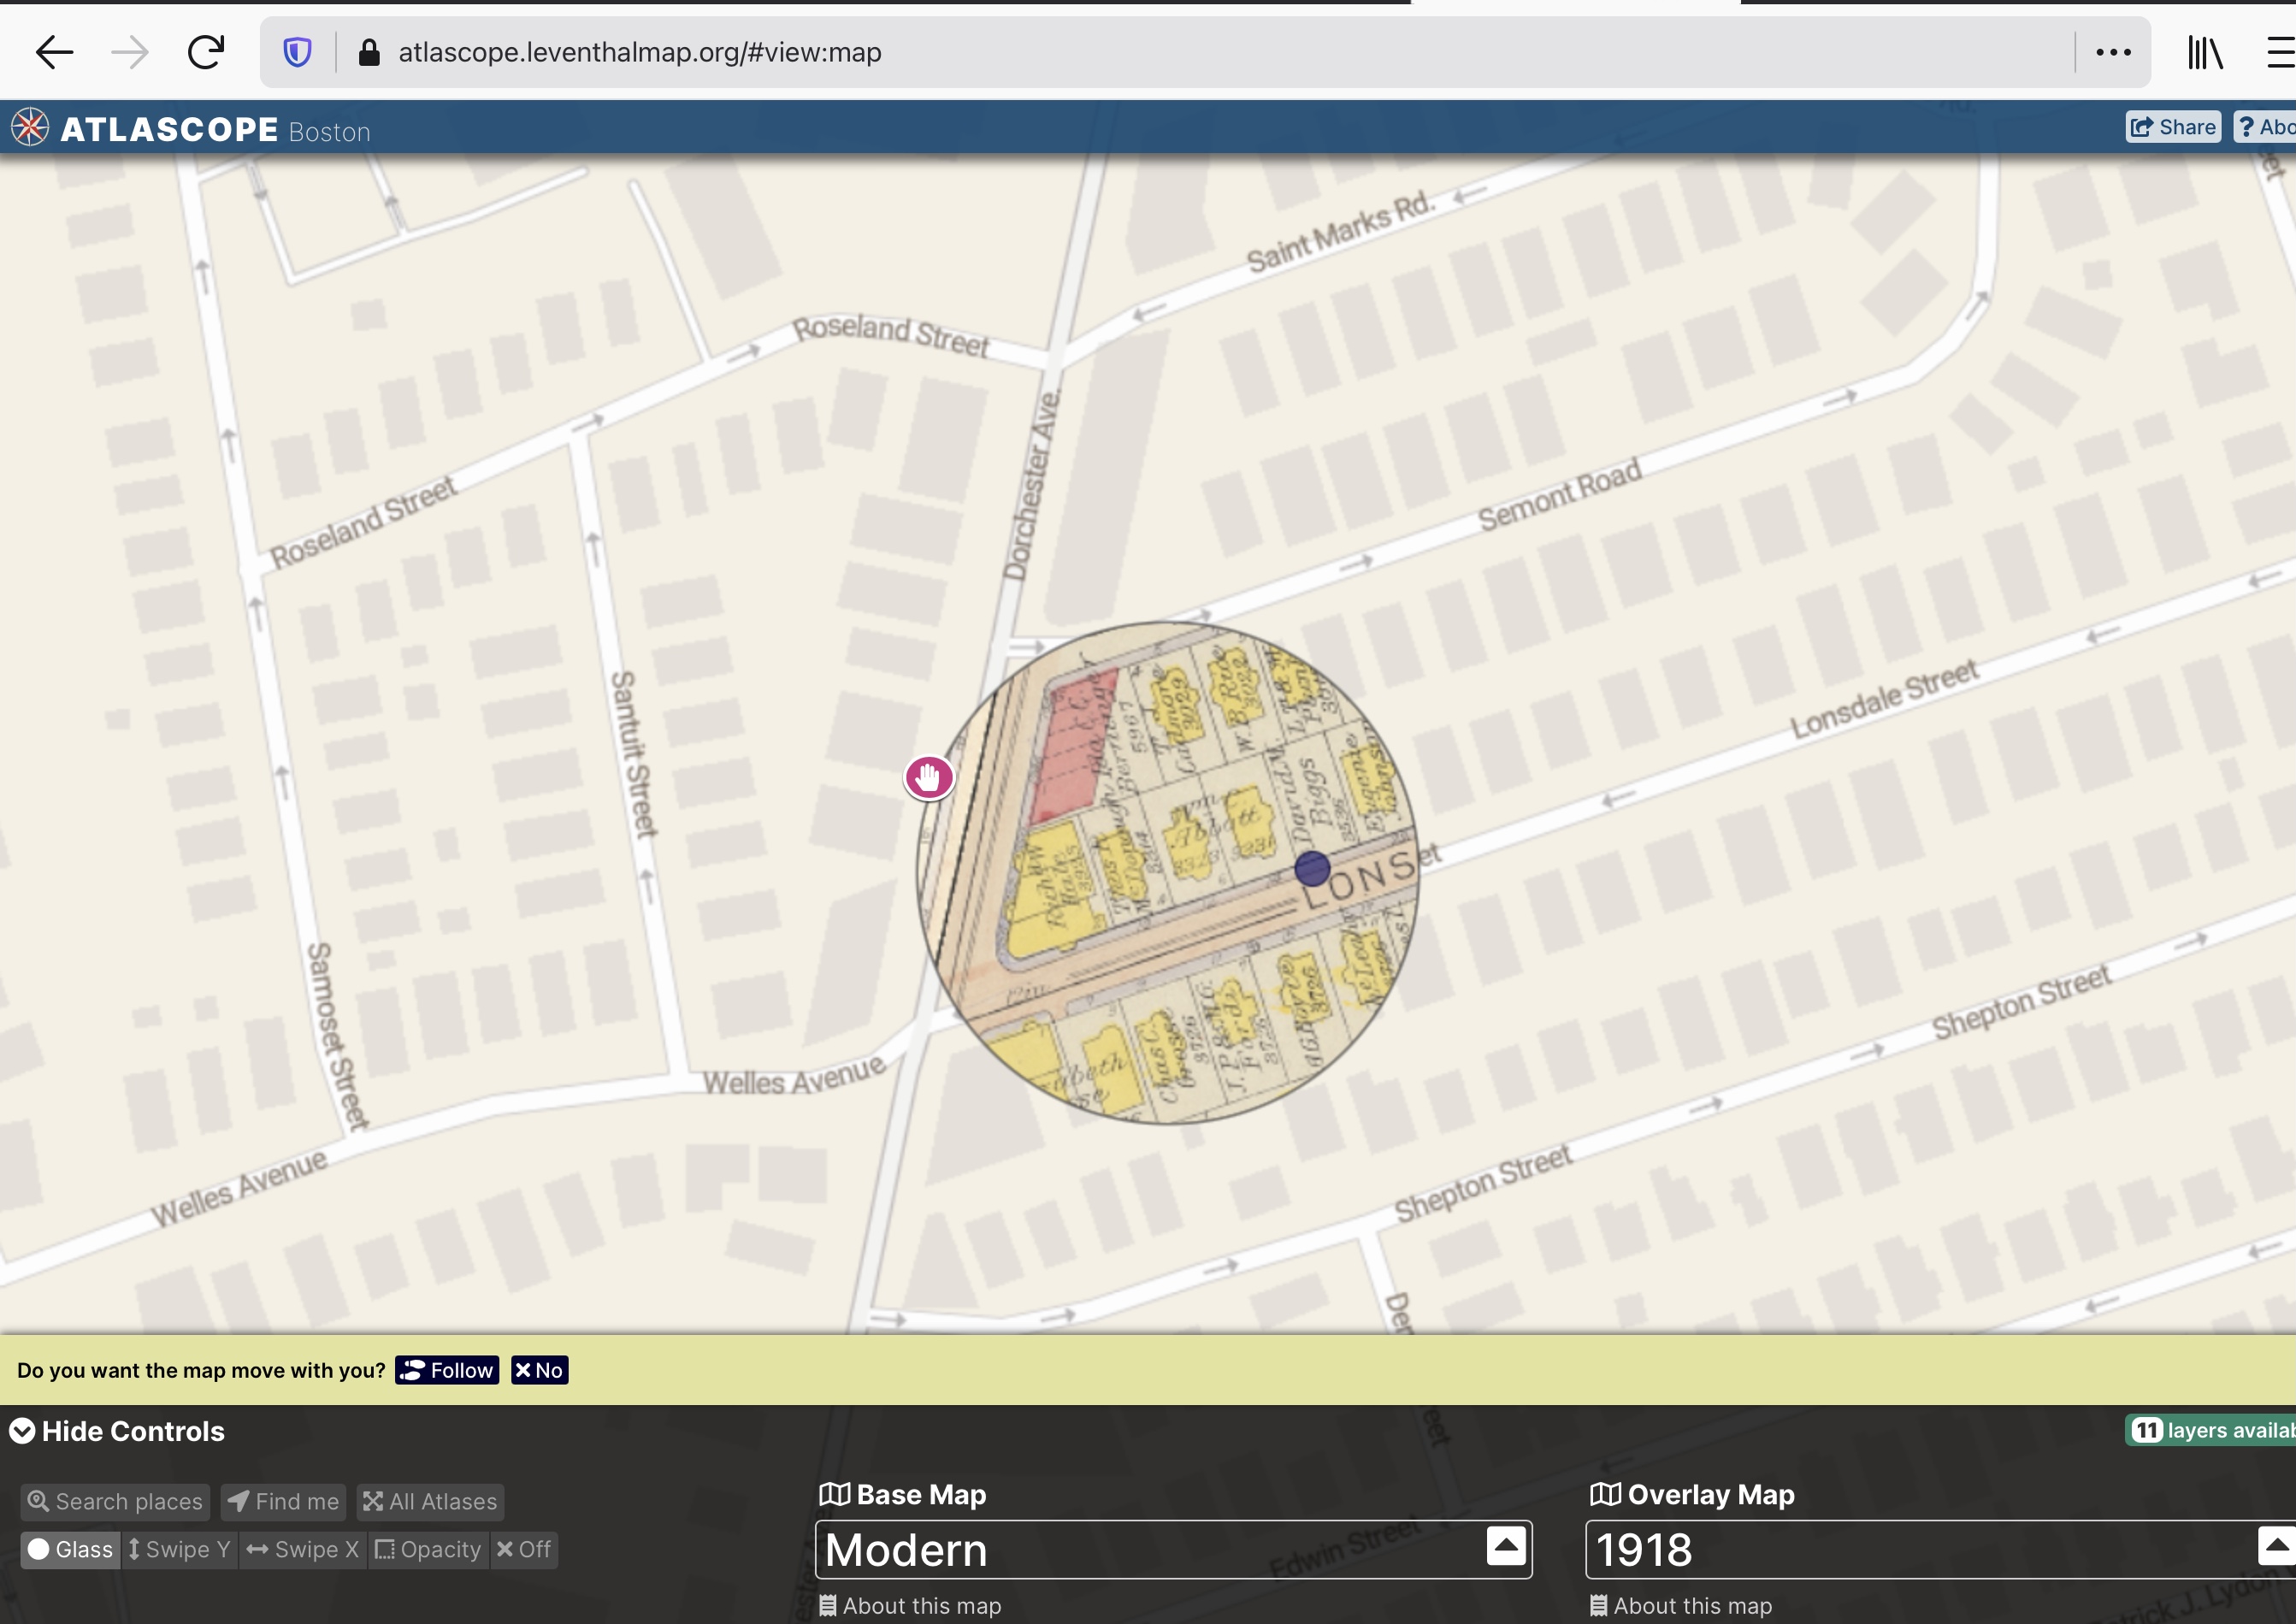Click the Share button

(x=2172, y=127)
